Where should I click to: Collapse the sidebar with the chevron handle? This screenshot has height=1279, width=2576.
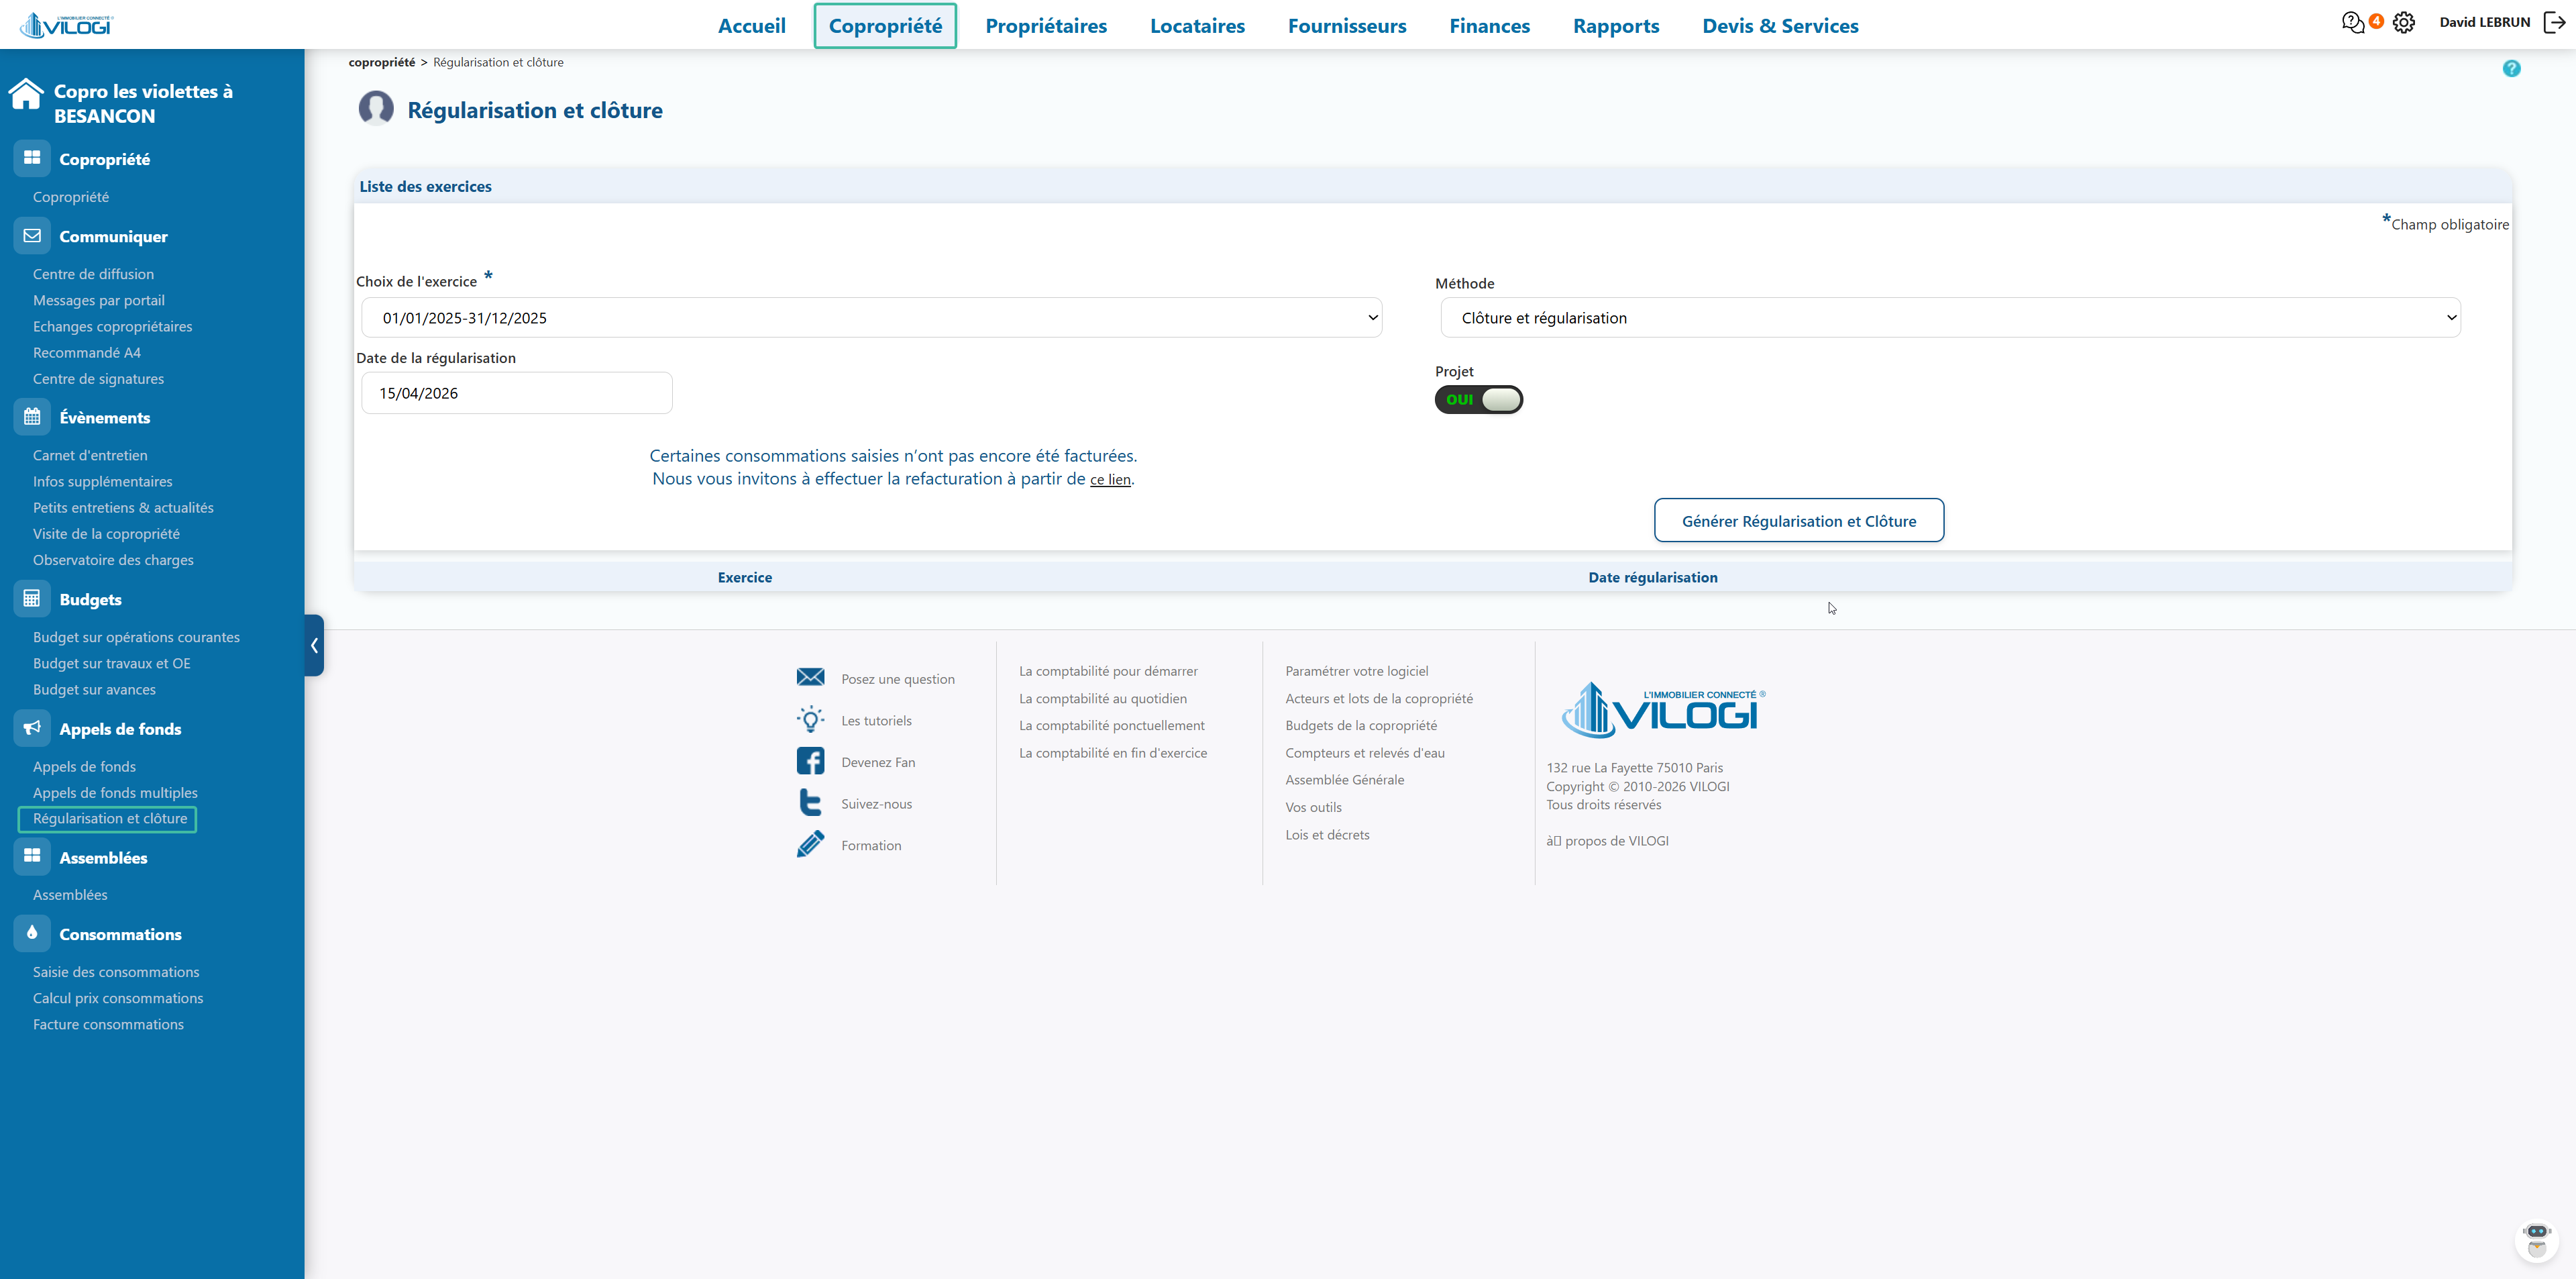pyautogui.click(x=314, y=645)
